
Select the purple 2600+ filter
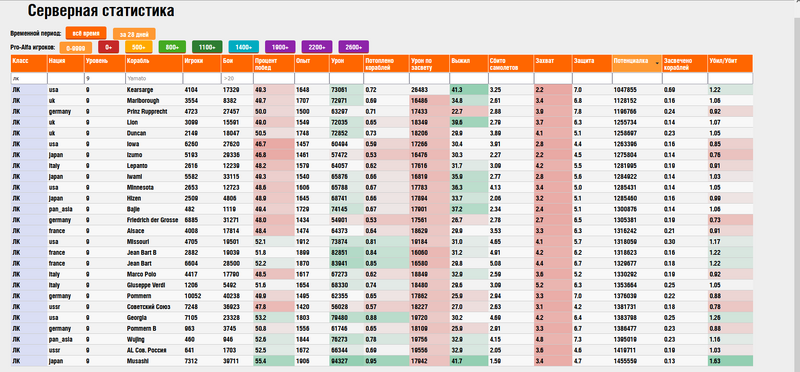point(354,47)
